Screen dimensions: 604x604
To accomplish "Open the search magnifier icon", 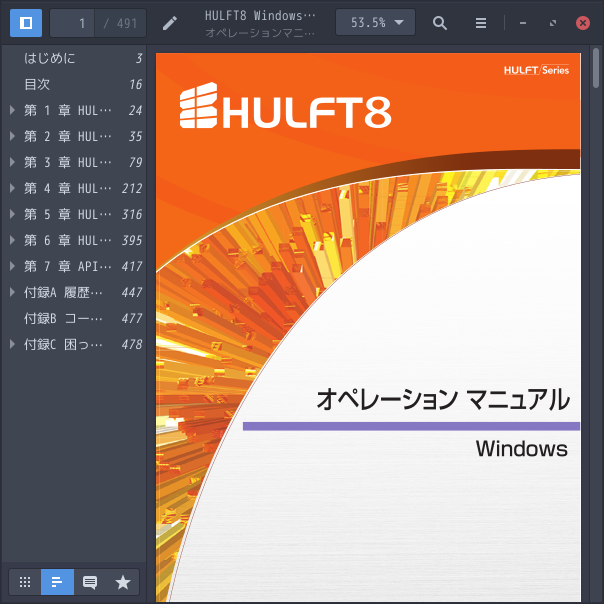I will click(x=440, y=23).
